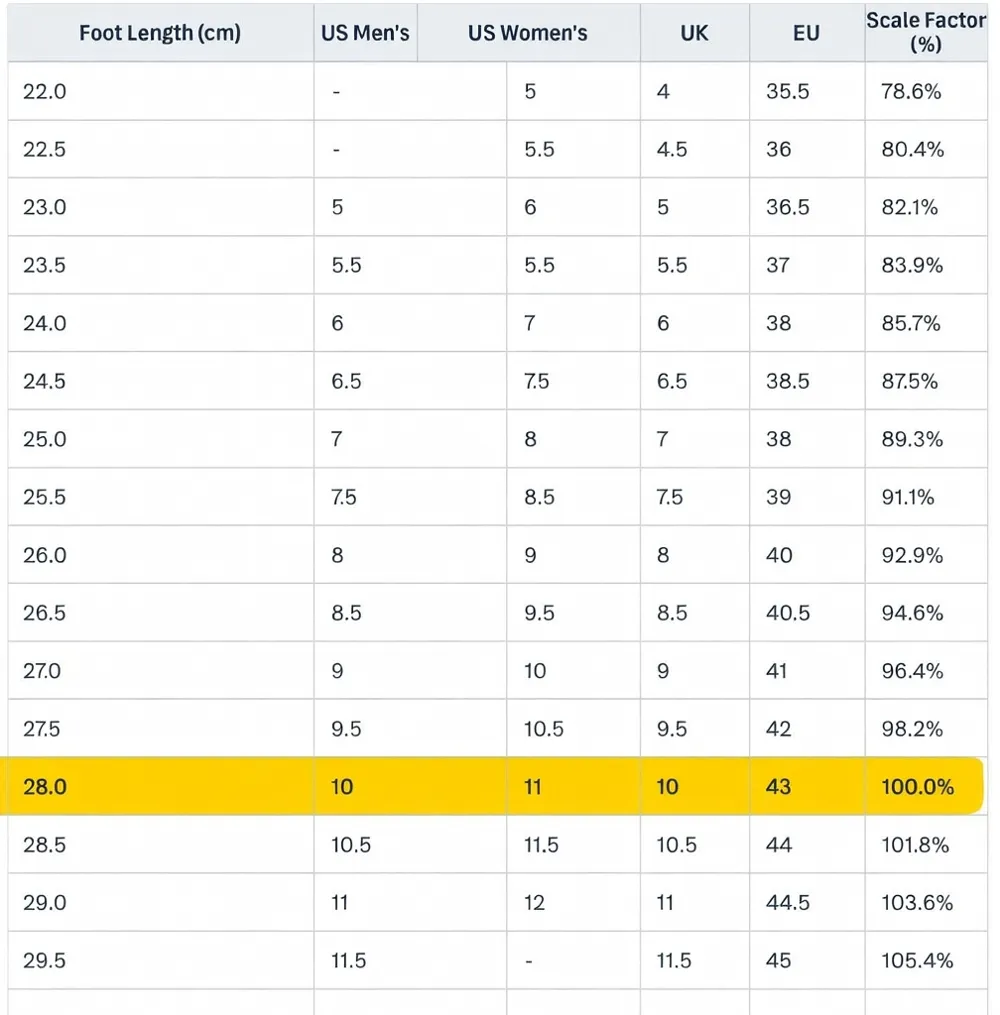
Task: Click the EU column header
Action: coord(806,33)
